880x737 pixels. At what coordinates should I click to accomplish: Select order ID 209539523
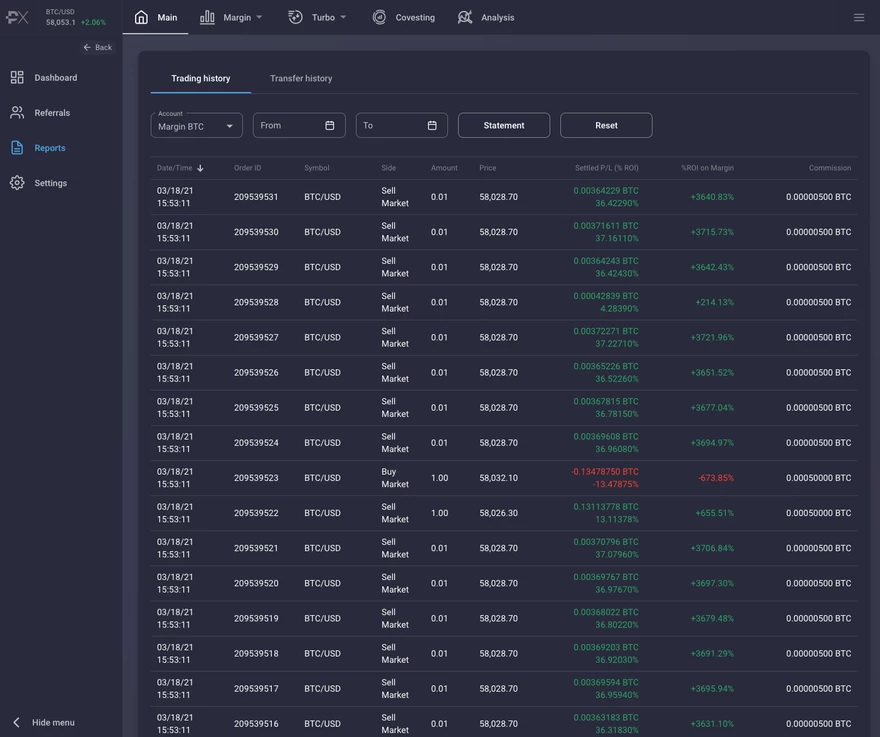256,478
